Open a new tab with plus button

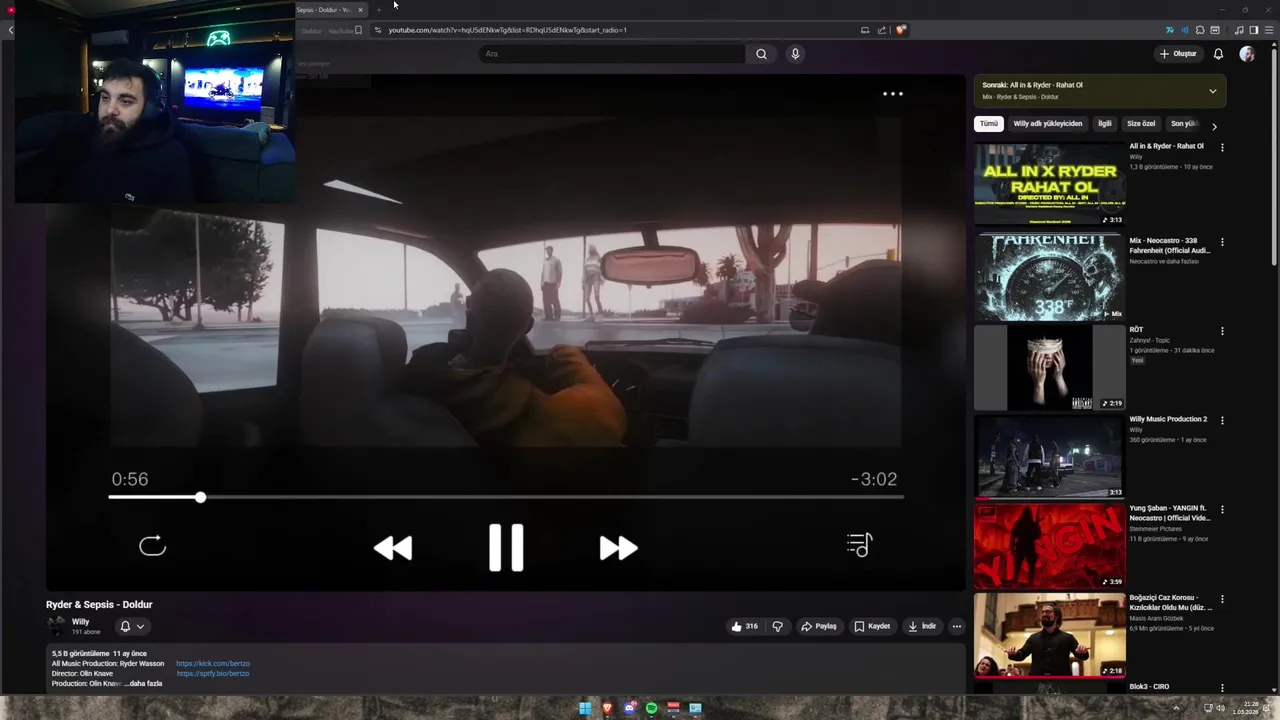click(x=379, y=10)
